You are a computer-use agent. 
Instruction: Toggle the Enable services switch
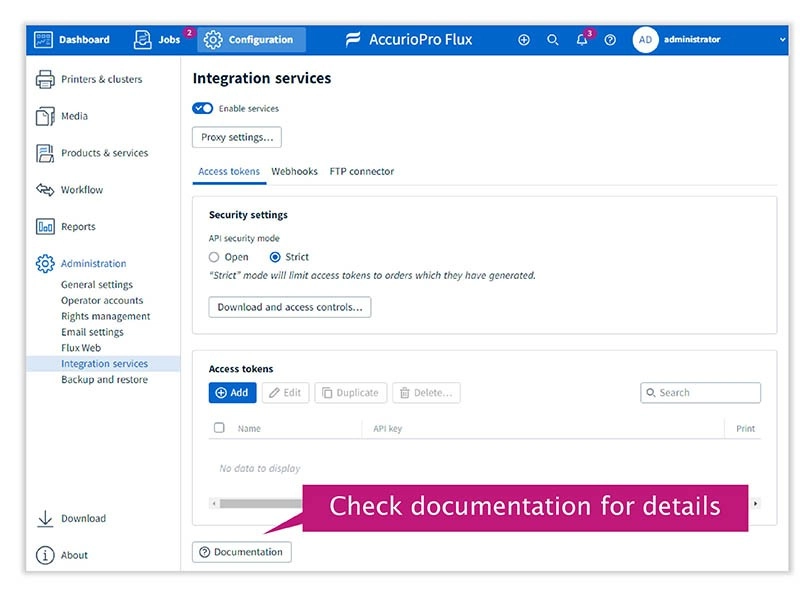click(x=203, y=108)
